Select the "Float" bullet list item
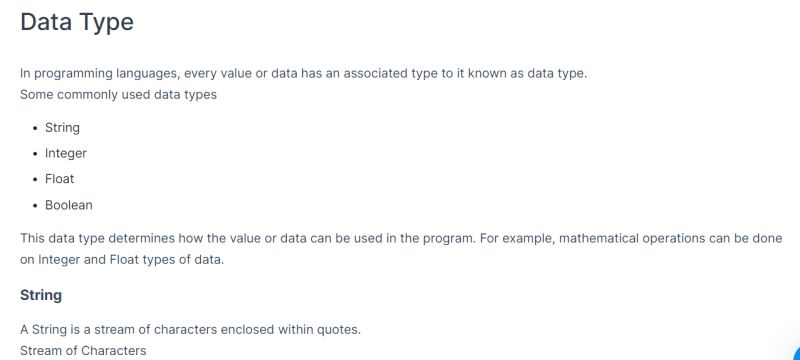 (60, 179)
